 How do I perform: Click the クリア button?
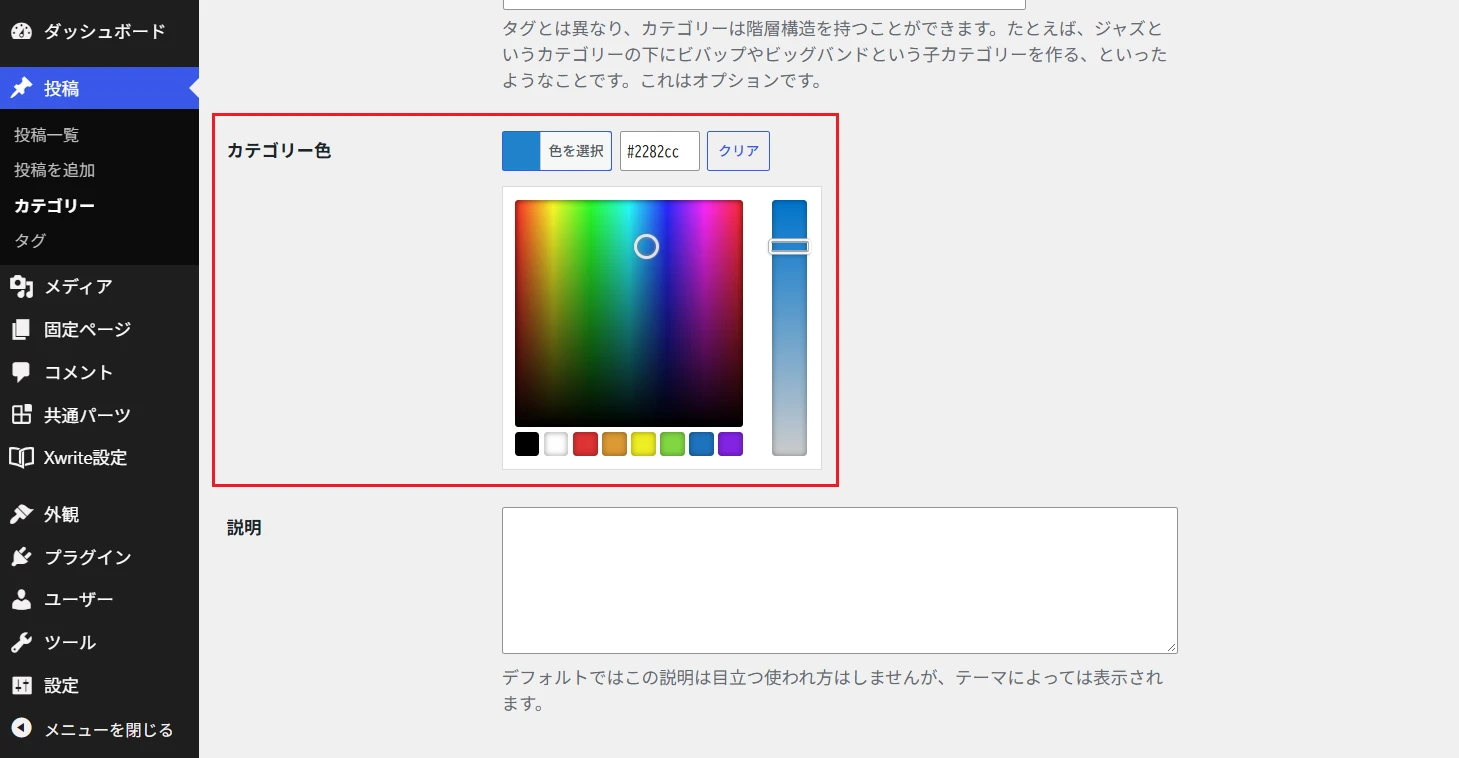tap(739, 151)
